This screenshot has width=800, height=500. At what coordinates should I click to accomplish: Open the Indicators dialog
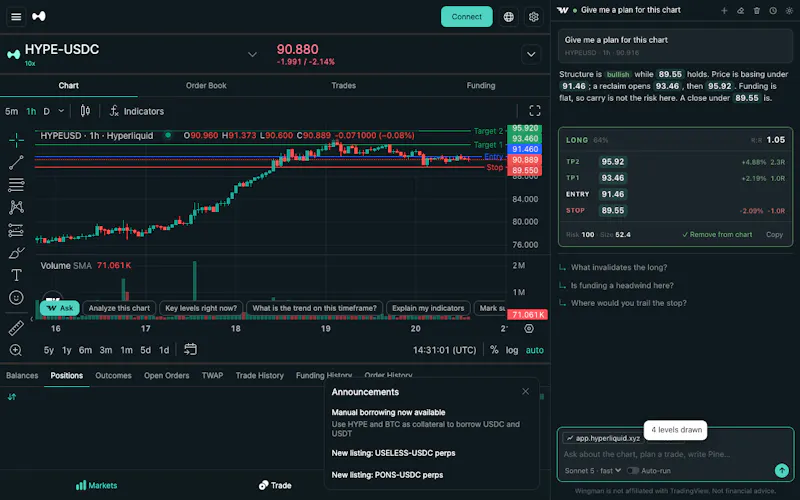137,111
